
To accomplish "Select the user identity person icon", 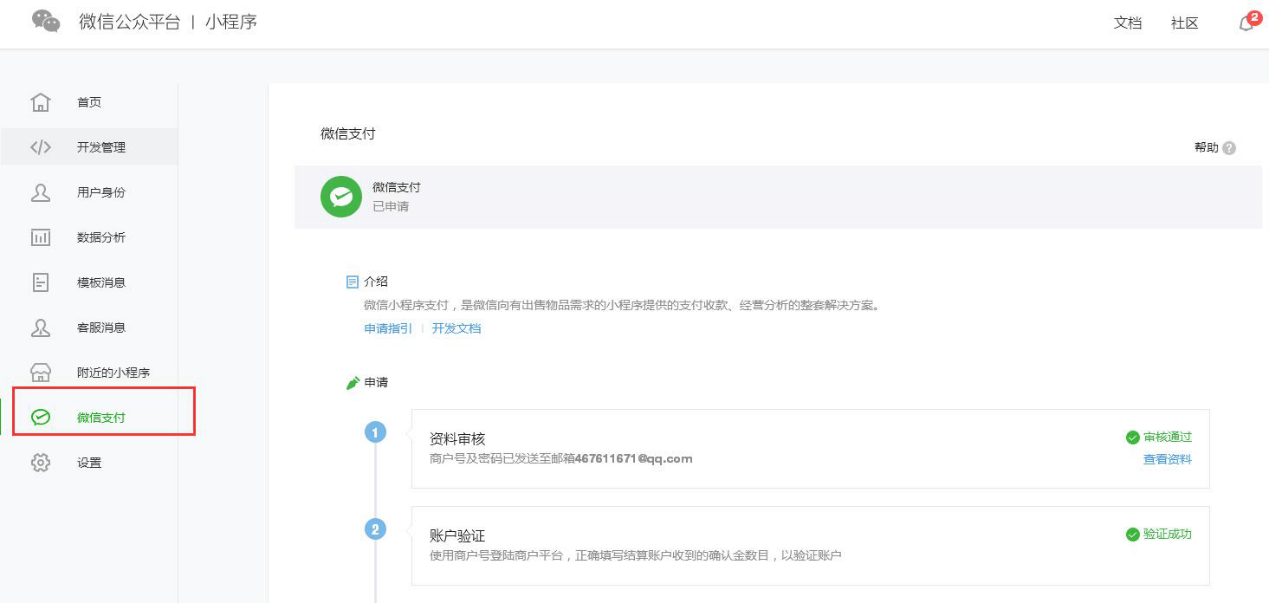I will coord(40,192).
